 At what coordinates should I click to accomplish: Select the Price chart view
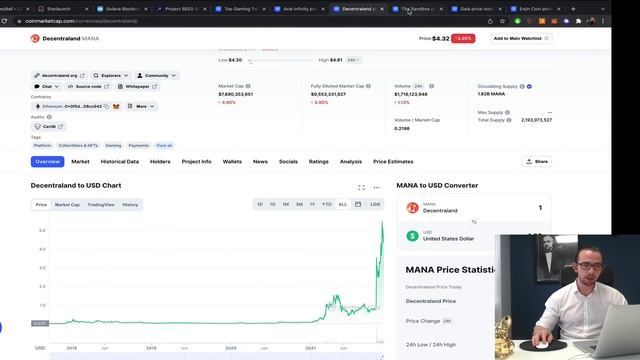point(41,204)
